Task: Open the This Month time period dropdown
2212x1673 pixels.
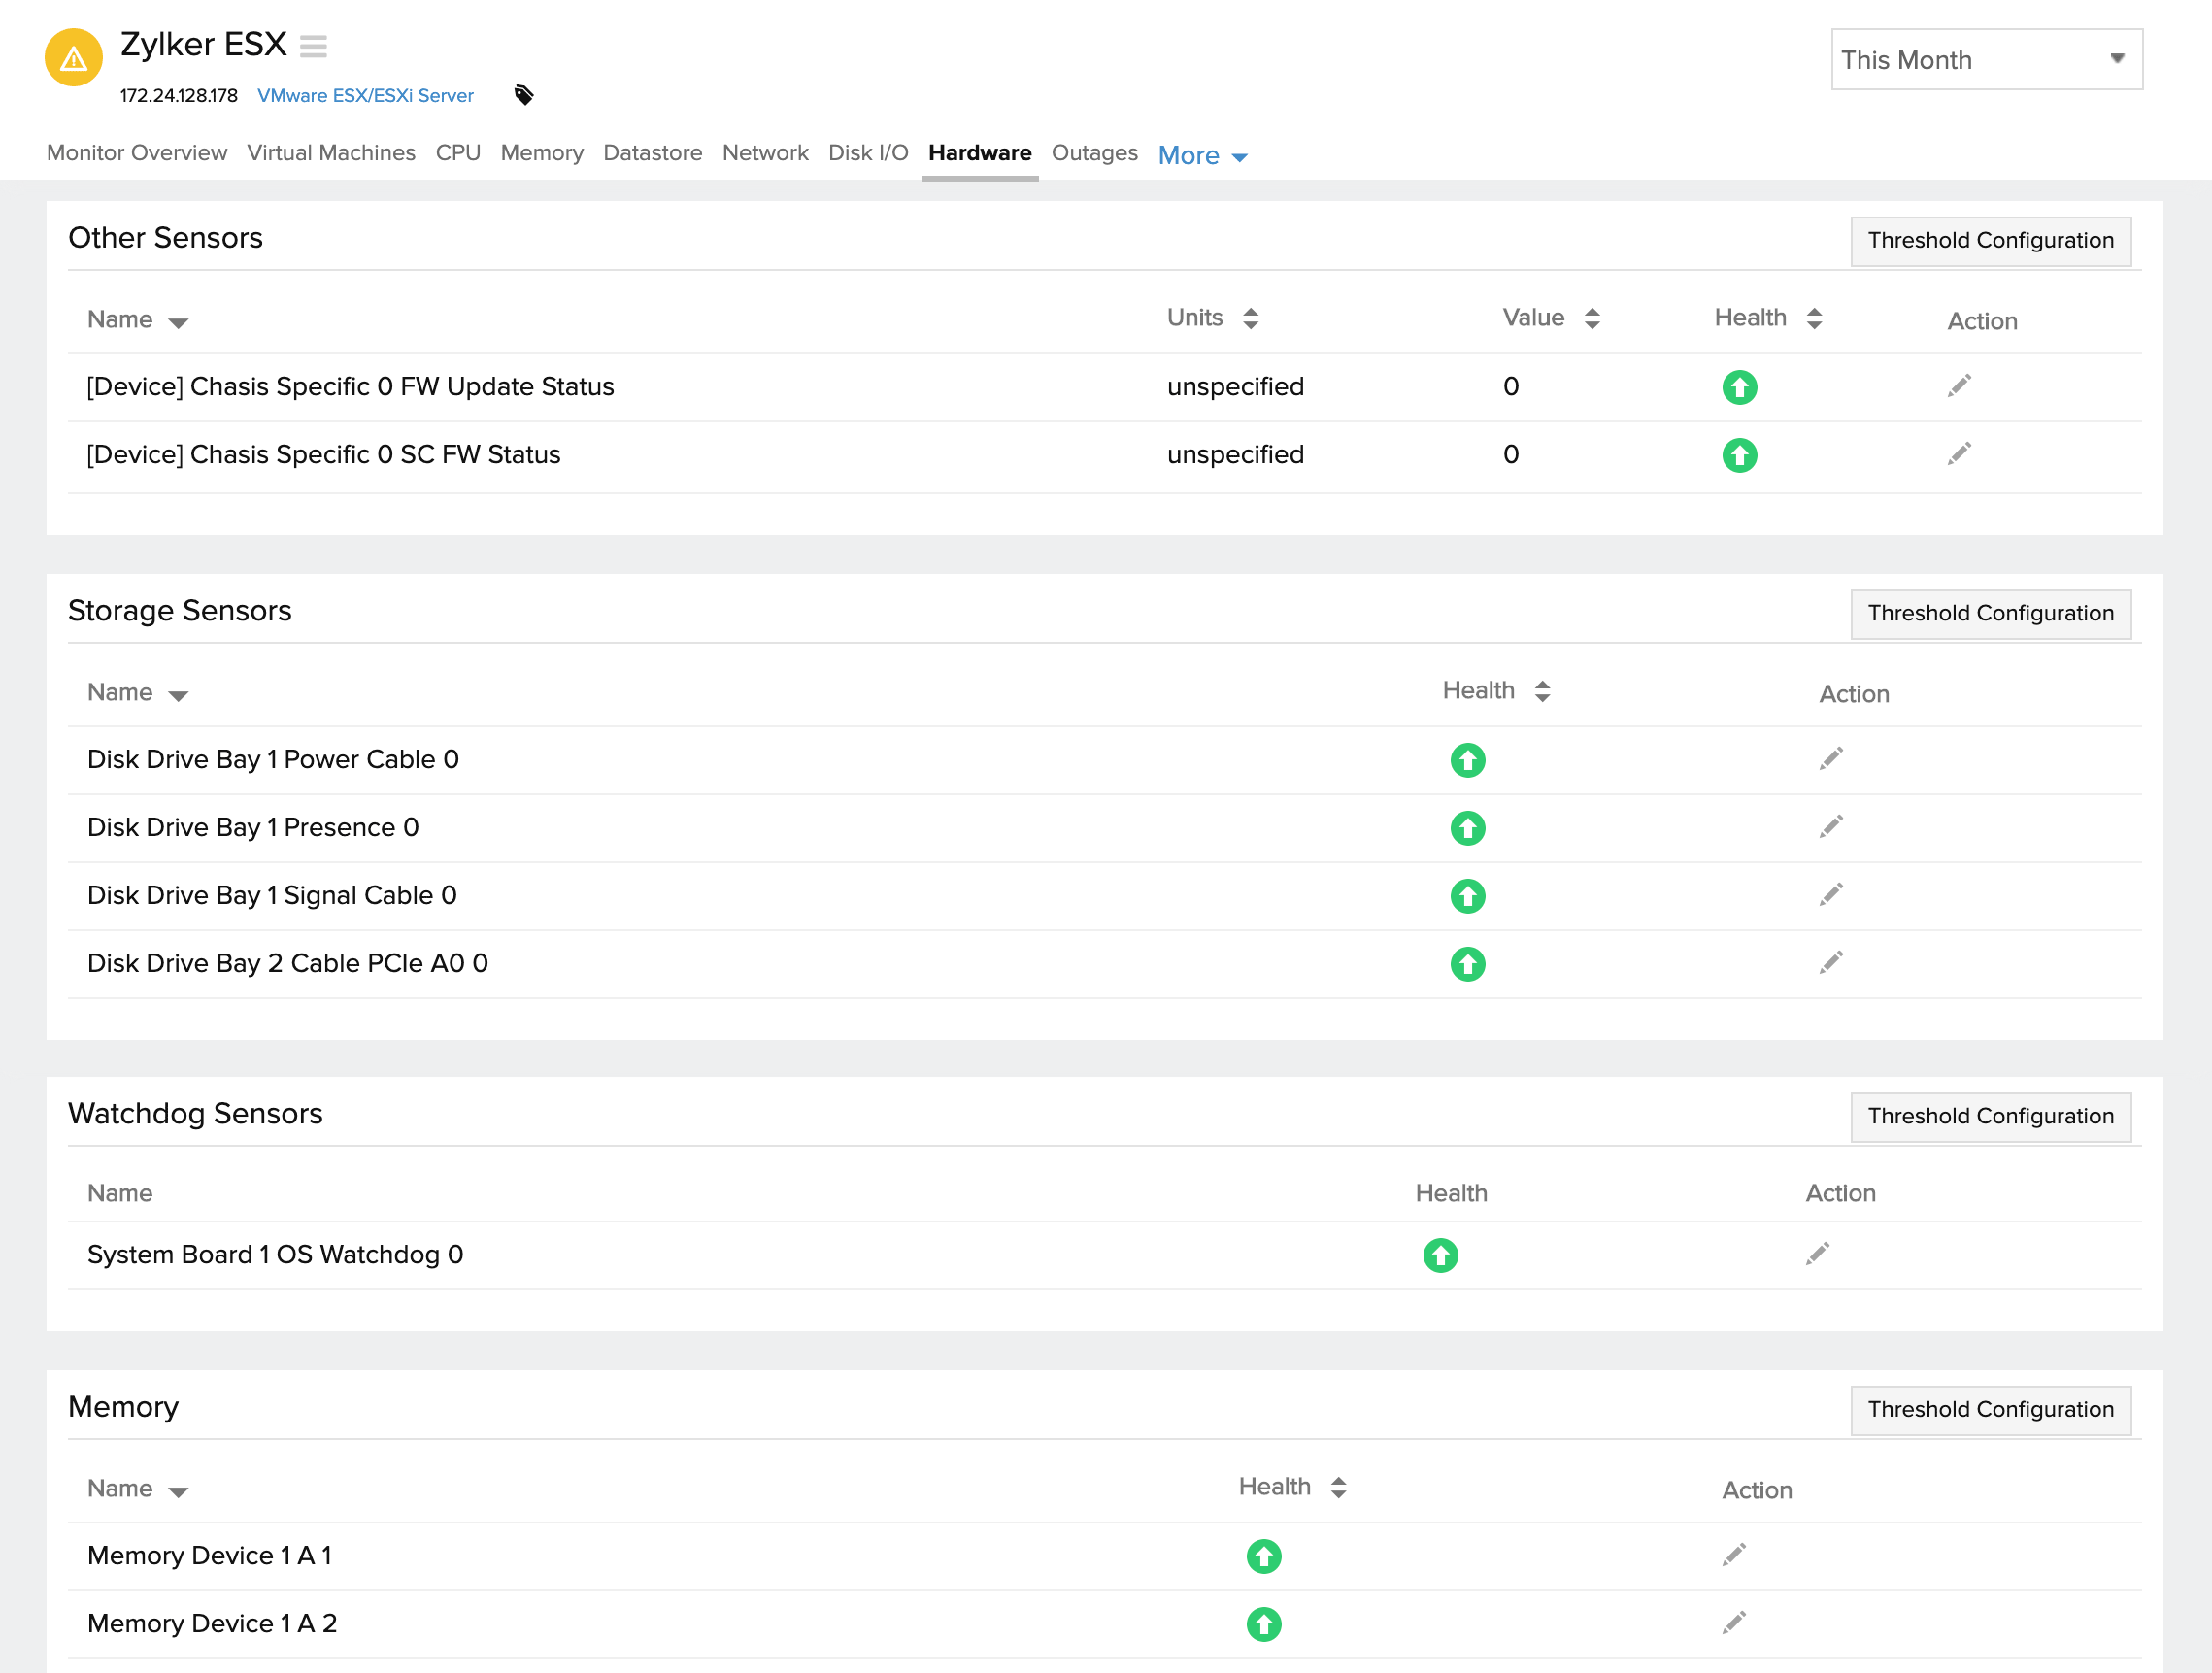Action: (x=1985, y=60)
